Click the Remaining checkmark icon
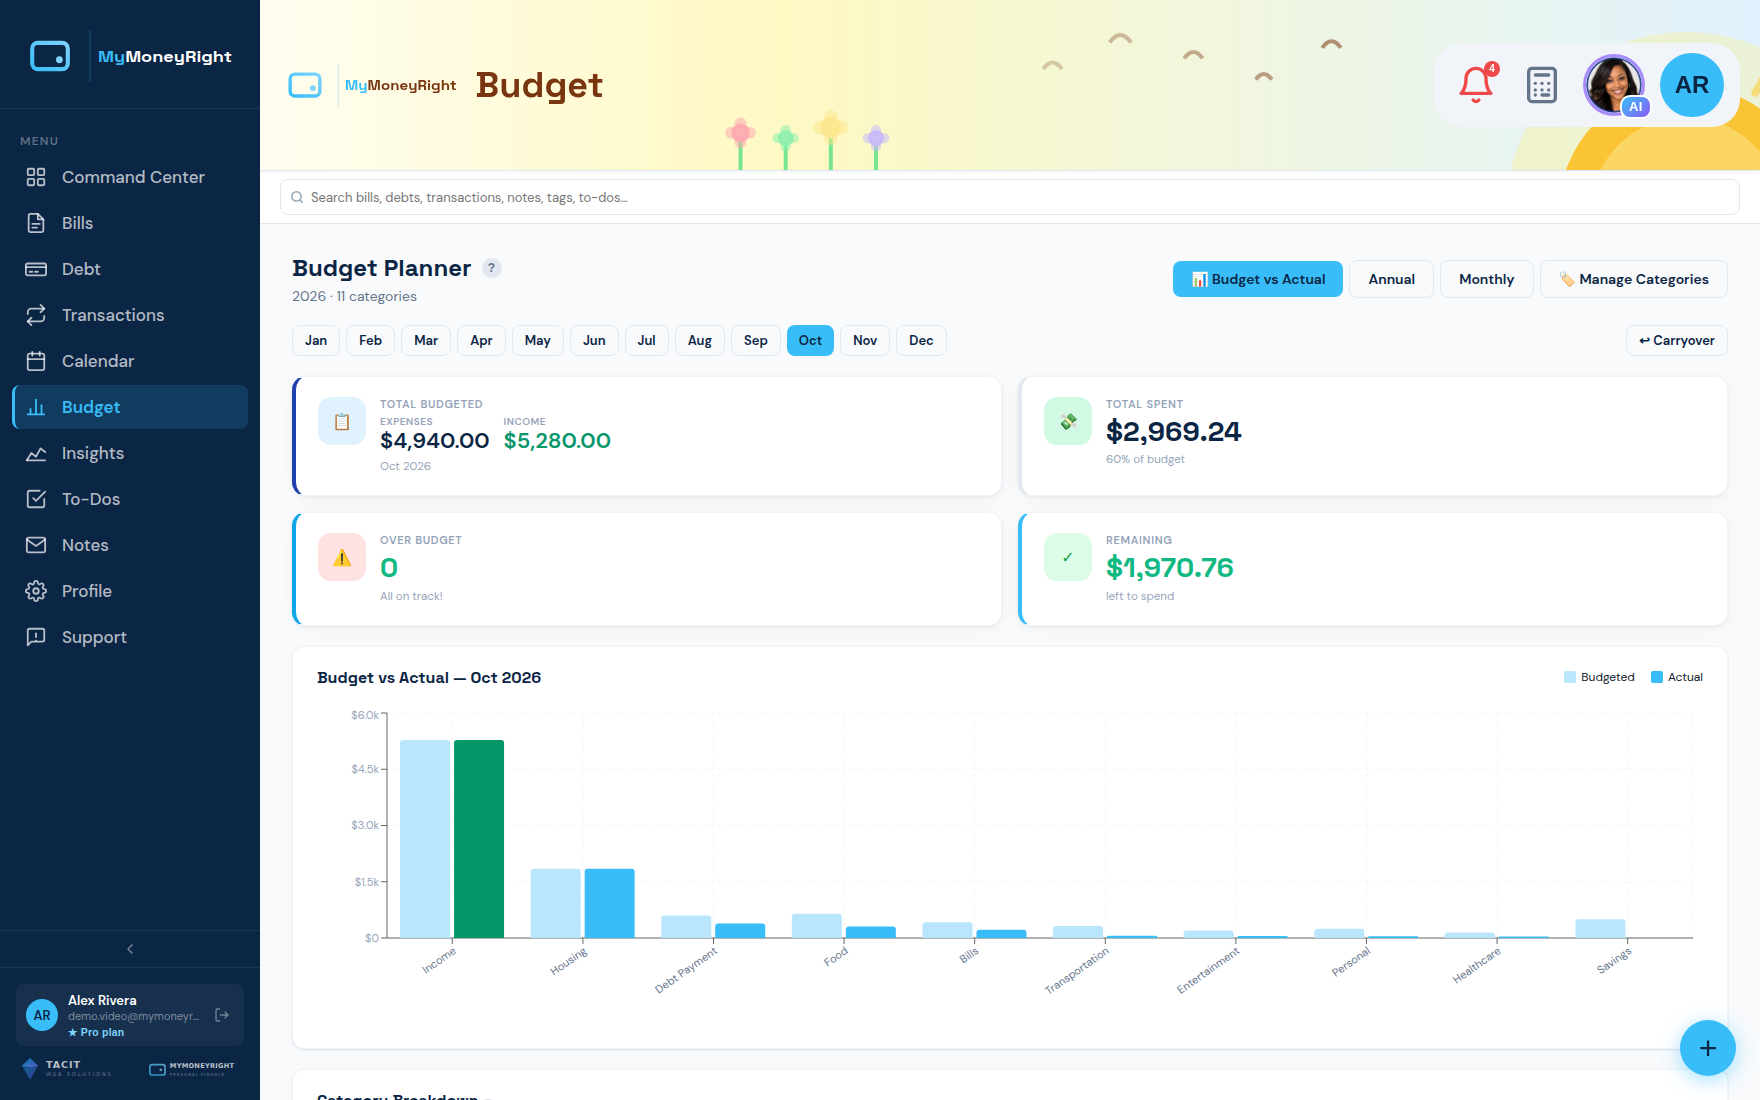1760x1100 pixels. point(1068,557)
